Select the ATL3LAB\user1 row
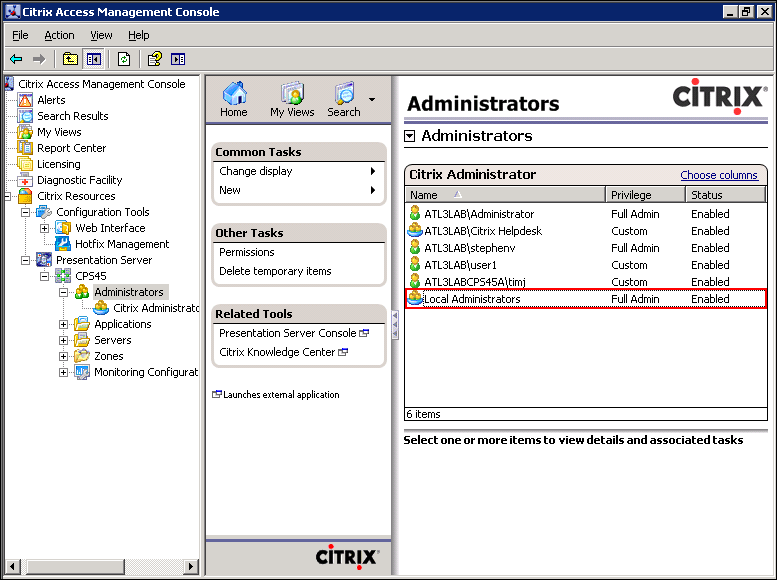Image resolution: width=777 pixels, height=580 pixels. click(x=586, y=265)
